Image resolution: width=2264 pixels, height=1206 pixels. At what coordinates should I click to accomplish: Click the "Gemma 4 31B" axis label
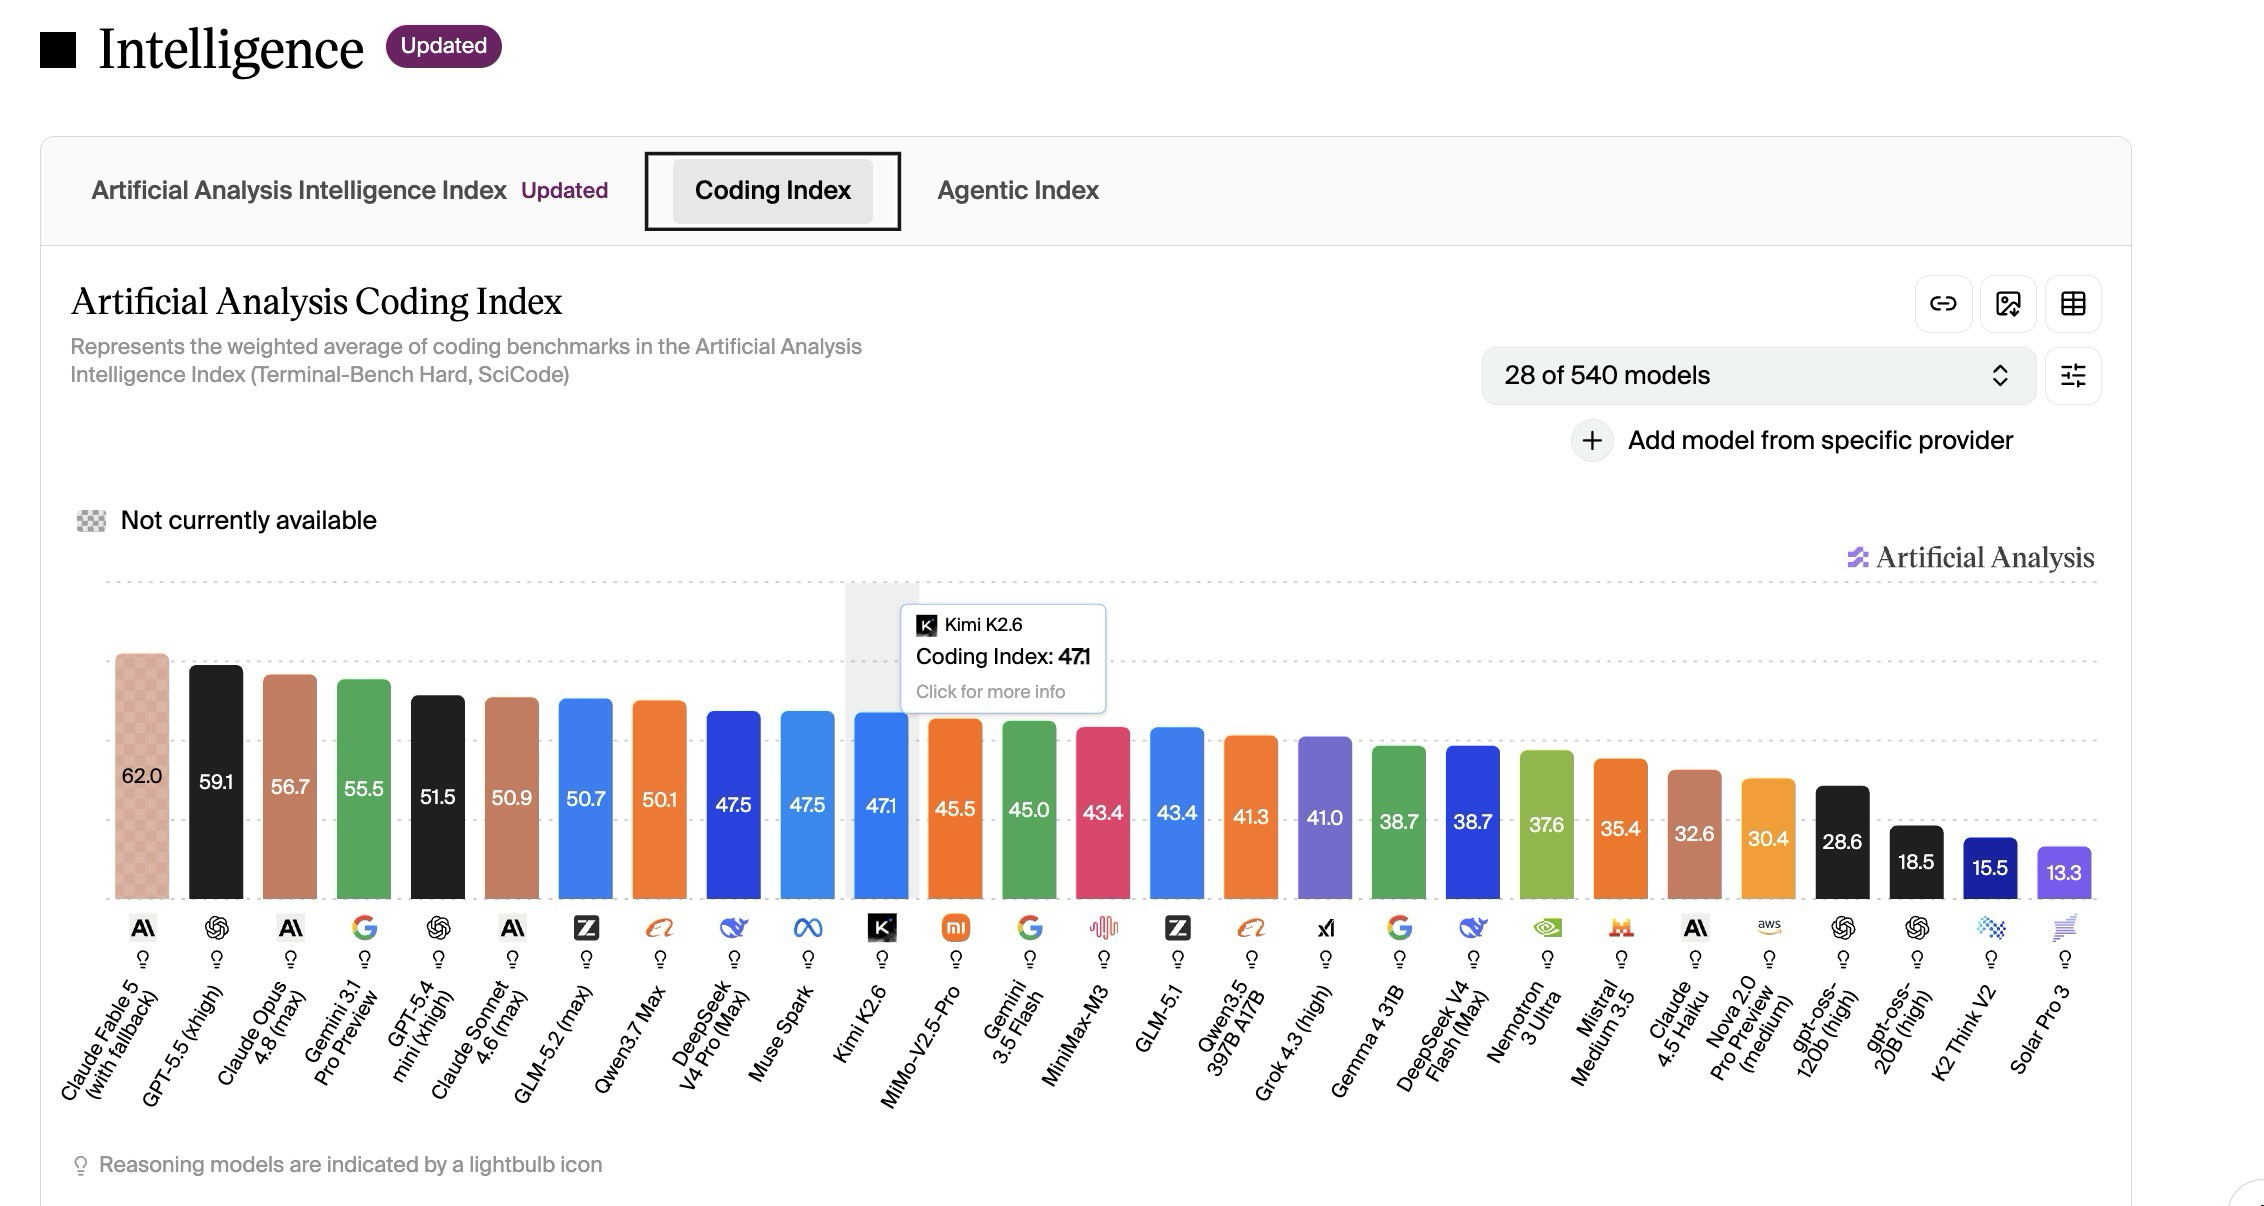1368,1042
